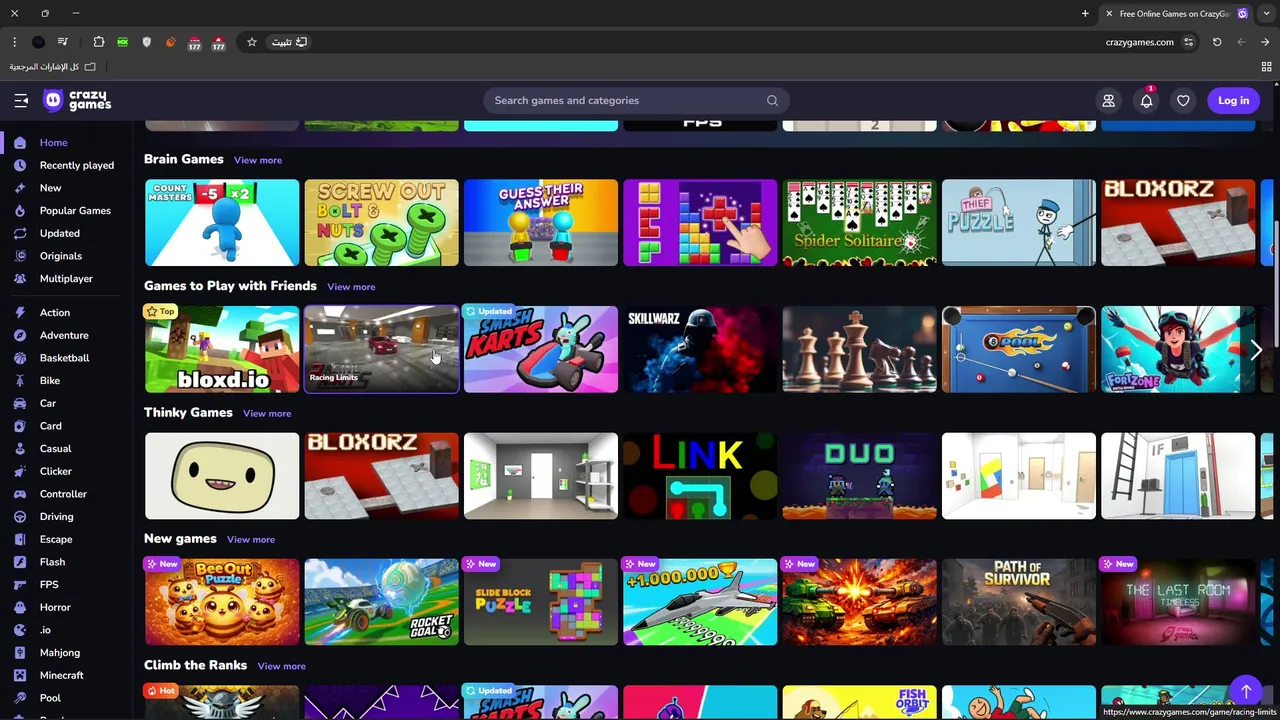Click the Card category icon

pos(20,426)
